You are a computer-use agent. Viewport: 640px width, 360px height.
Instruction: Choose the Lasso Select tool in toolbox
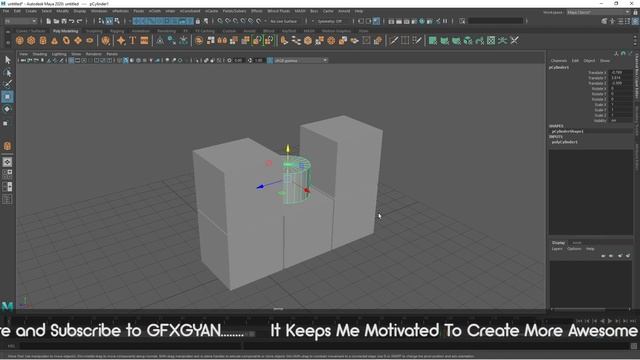point(7,73)
